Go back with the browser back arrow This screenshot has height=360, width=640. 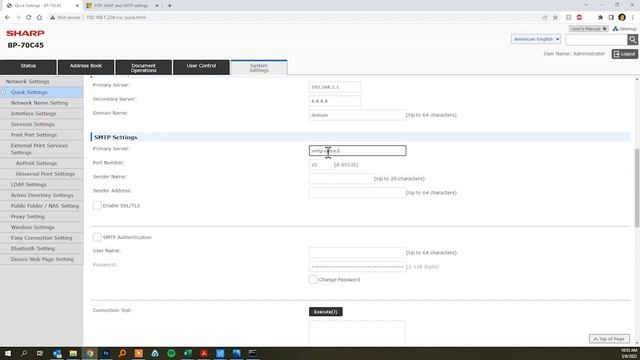pos(7,18)
